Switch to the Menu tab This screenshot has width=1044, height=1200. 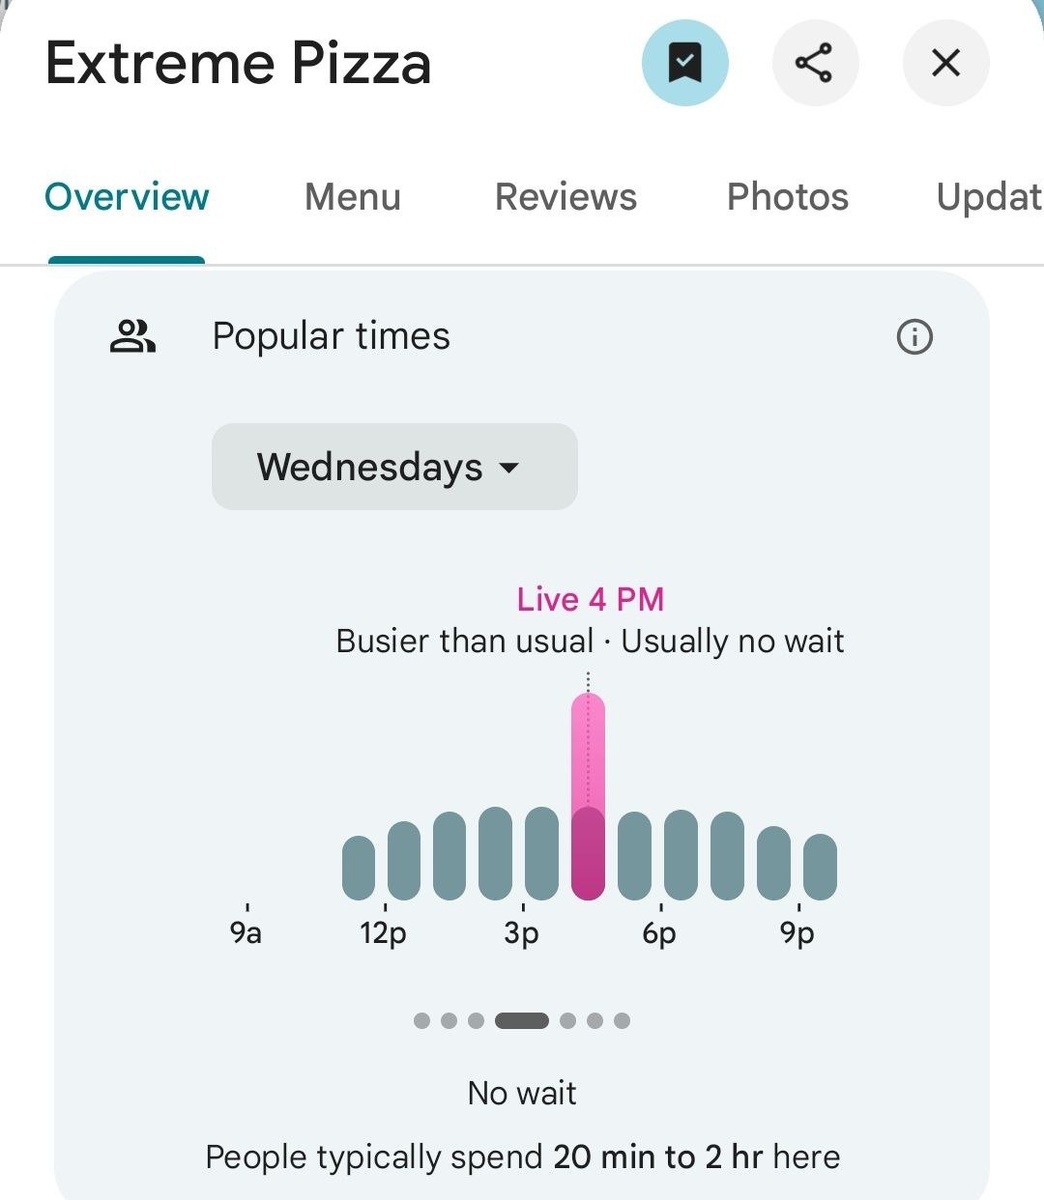351,197
